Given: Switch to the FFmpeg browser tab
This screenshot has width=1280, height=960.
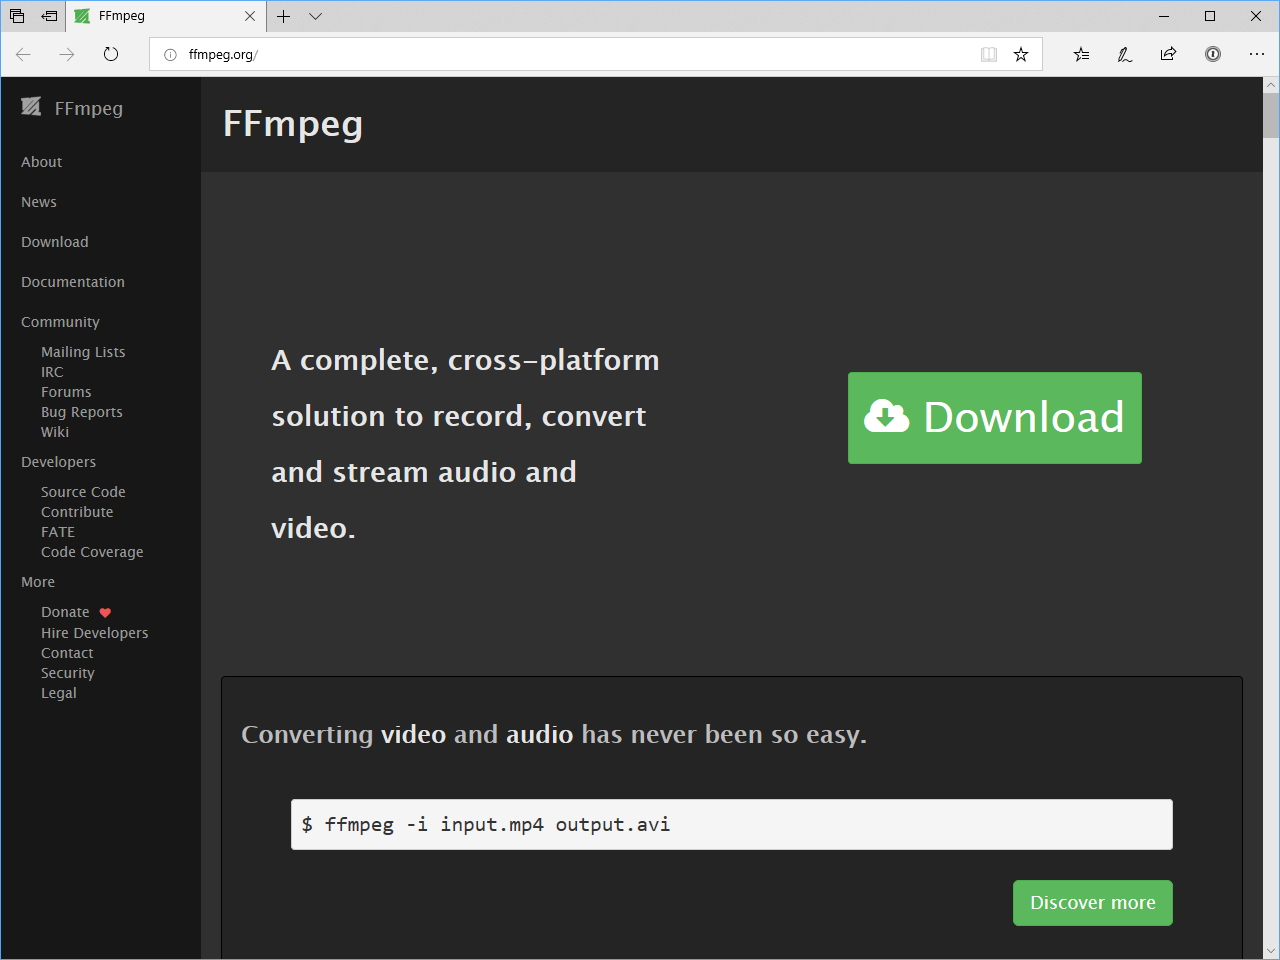Looking at the screenshot, I should point(150,16).
